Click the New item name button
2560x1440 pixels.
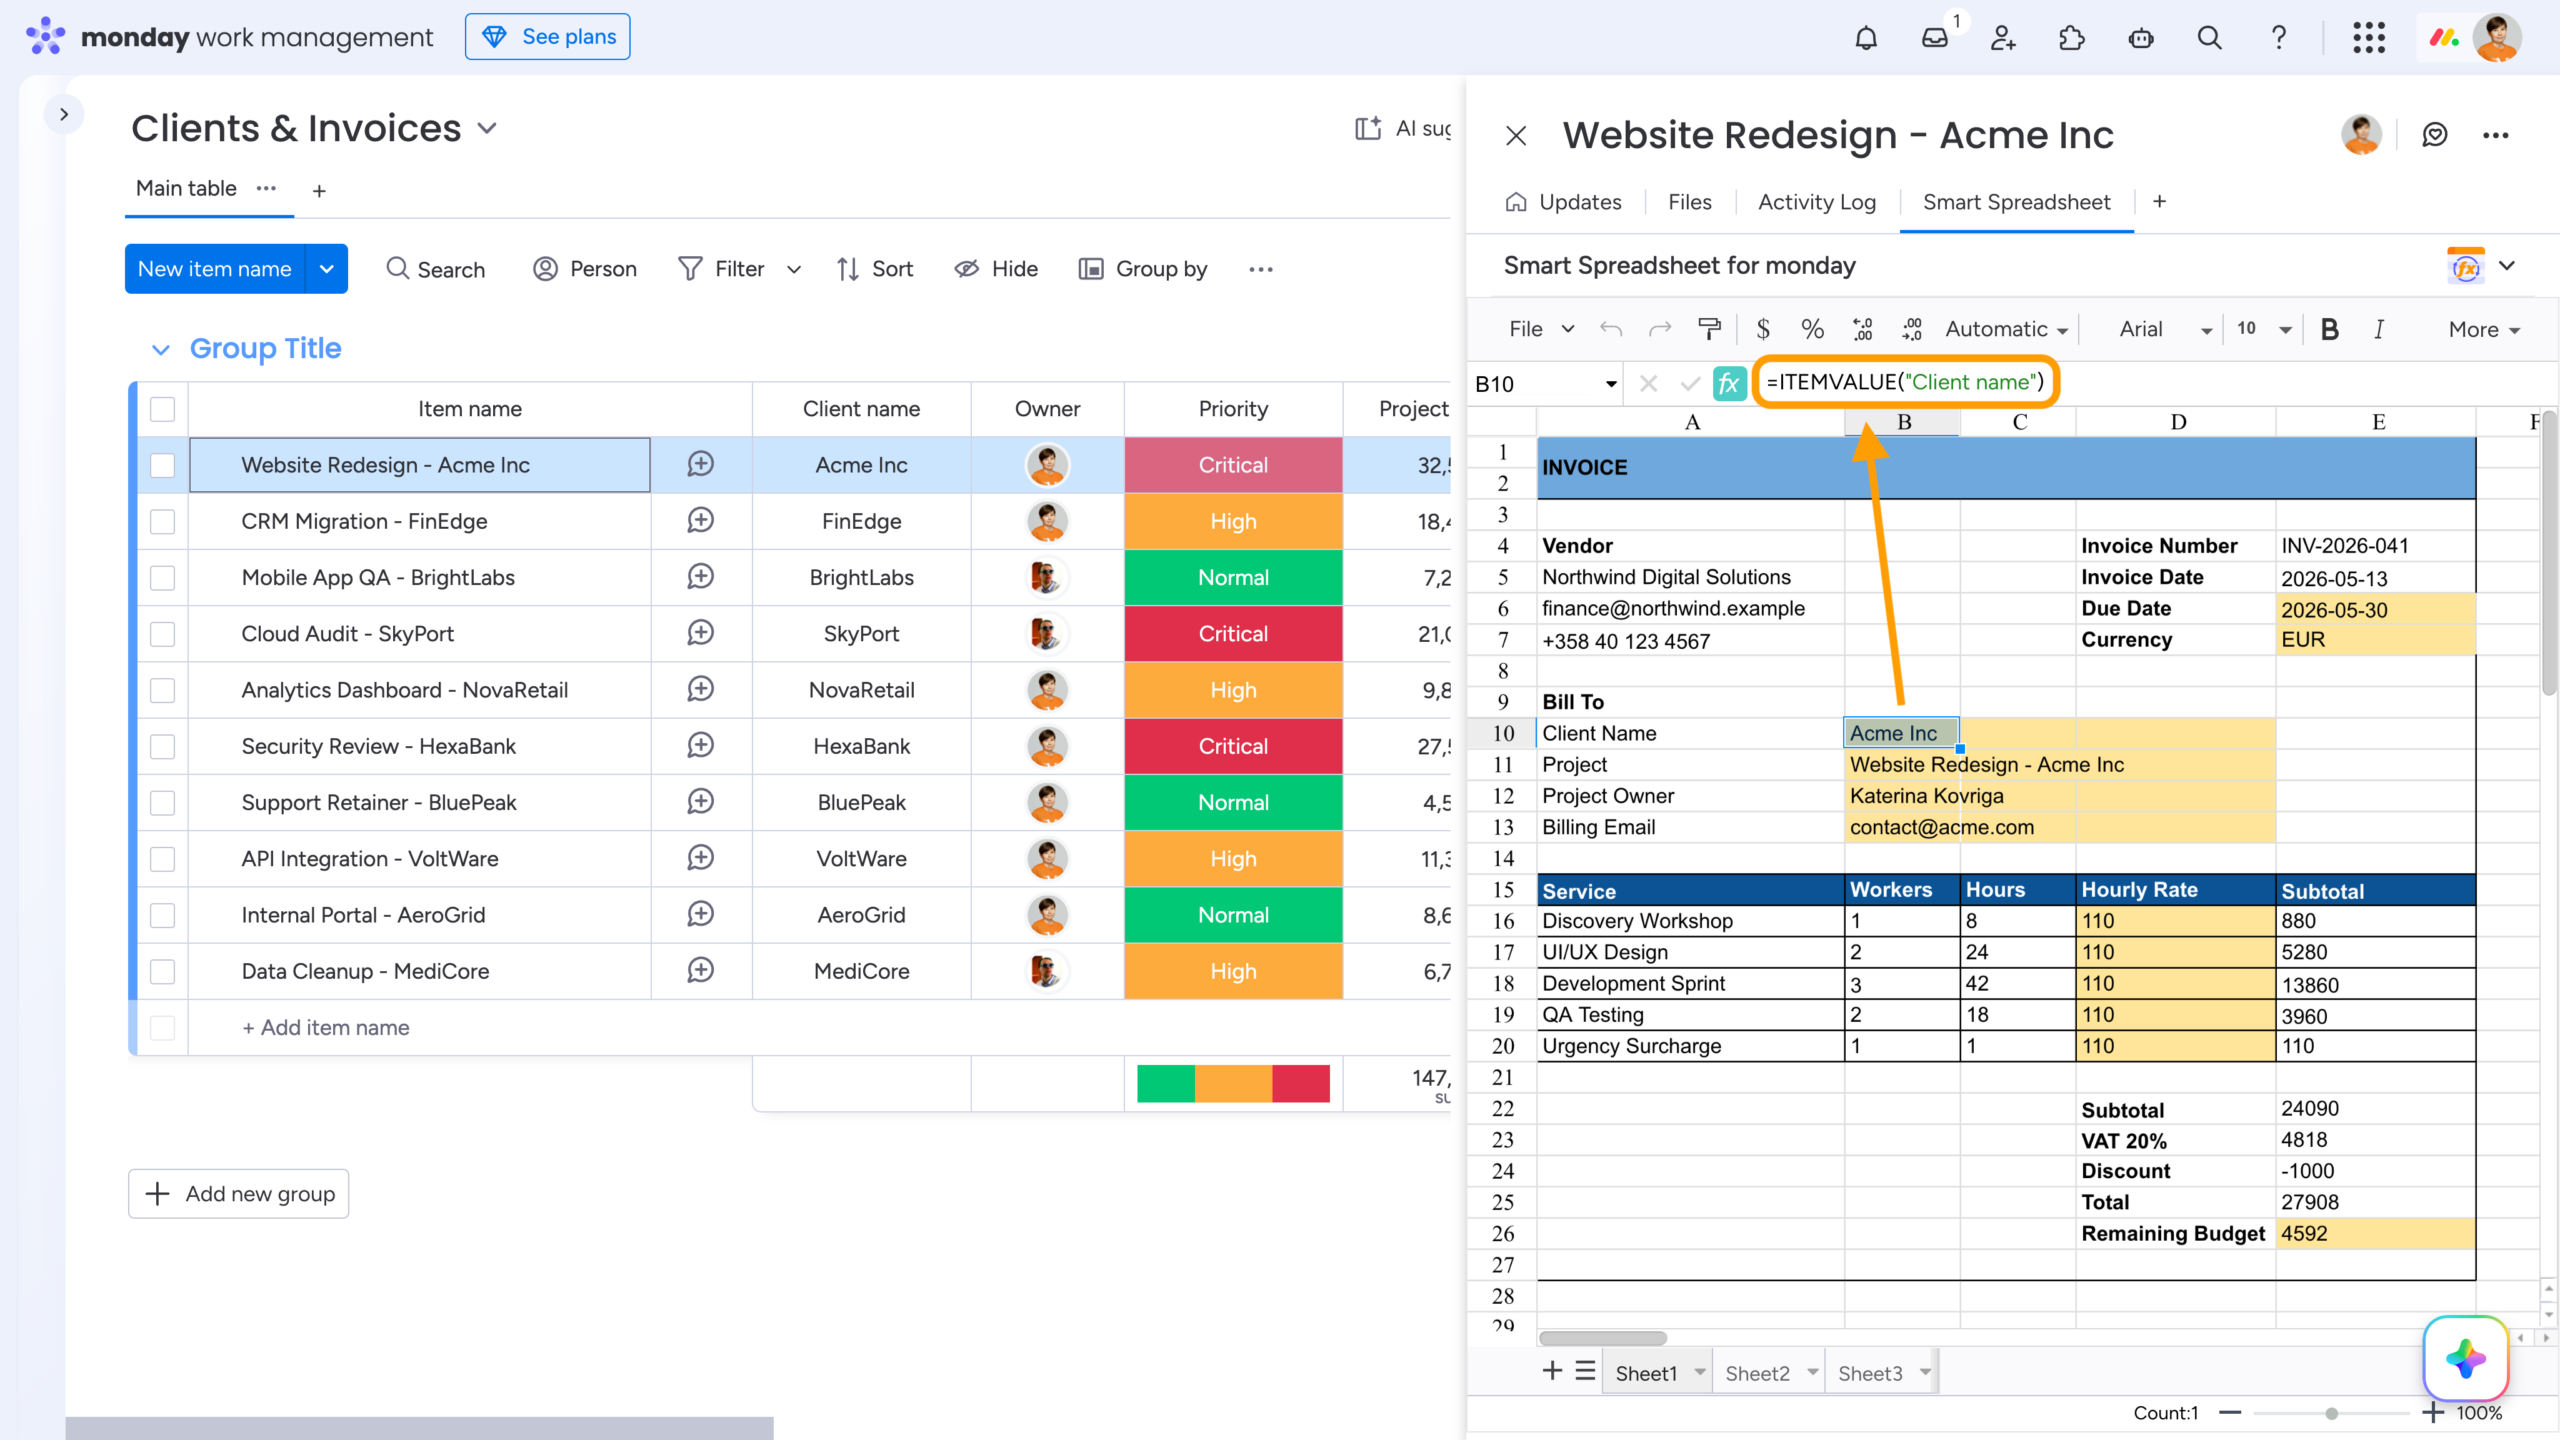(214, 269)
